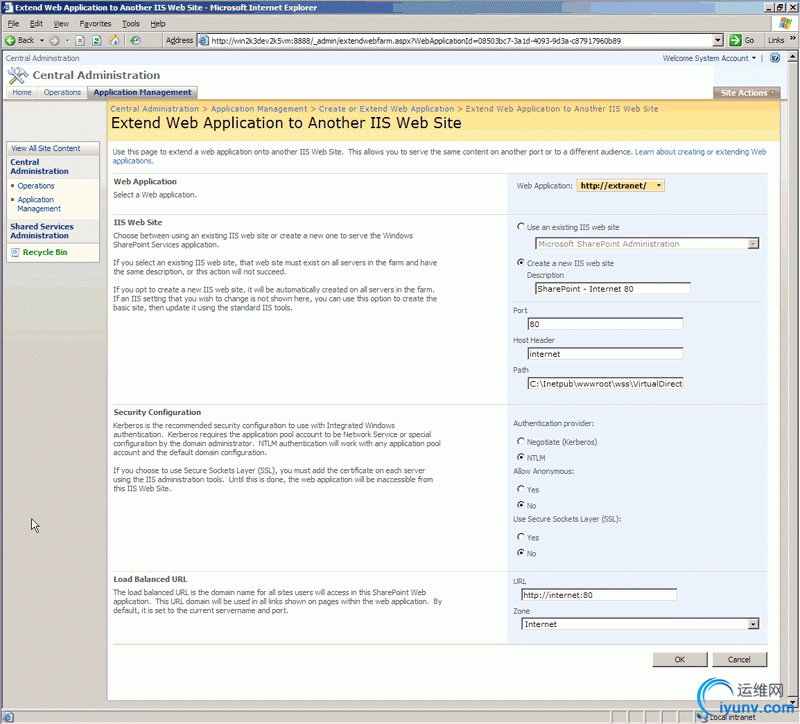This screenshot has width=800, height=724.
Task: Switch to the Home tab
Action: point(22,92)
